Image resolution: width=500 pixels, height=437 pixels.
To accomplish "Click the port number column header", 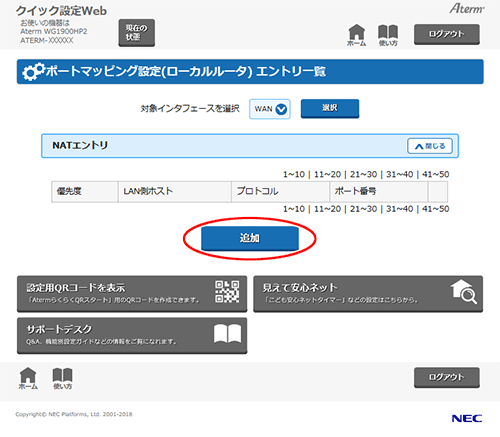I will click(x=379, y=192).
